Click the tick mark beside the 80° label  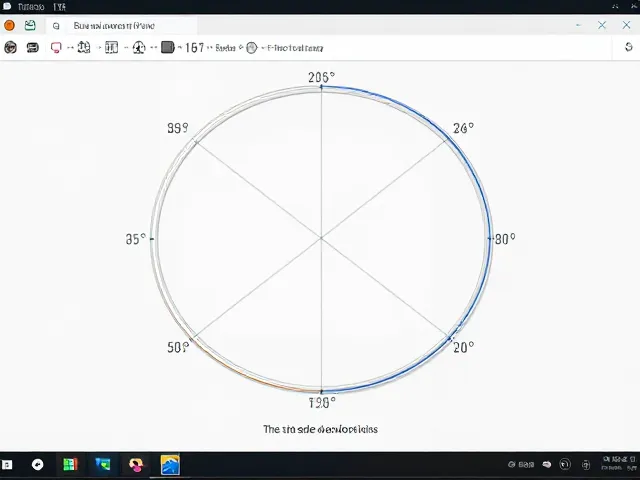coord(490,238)
